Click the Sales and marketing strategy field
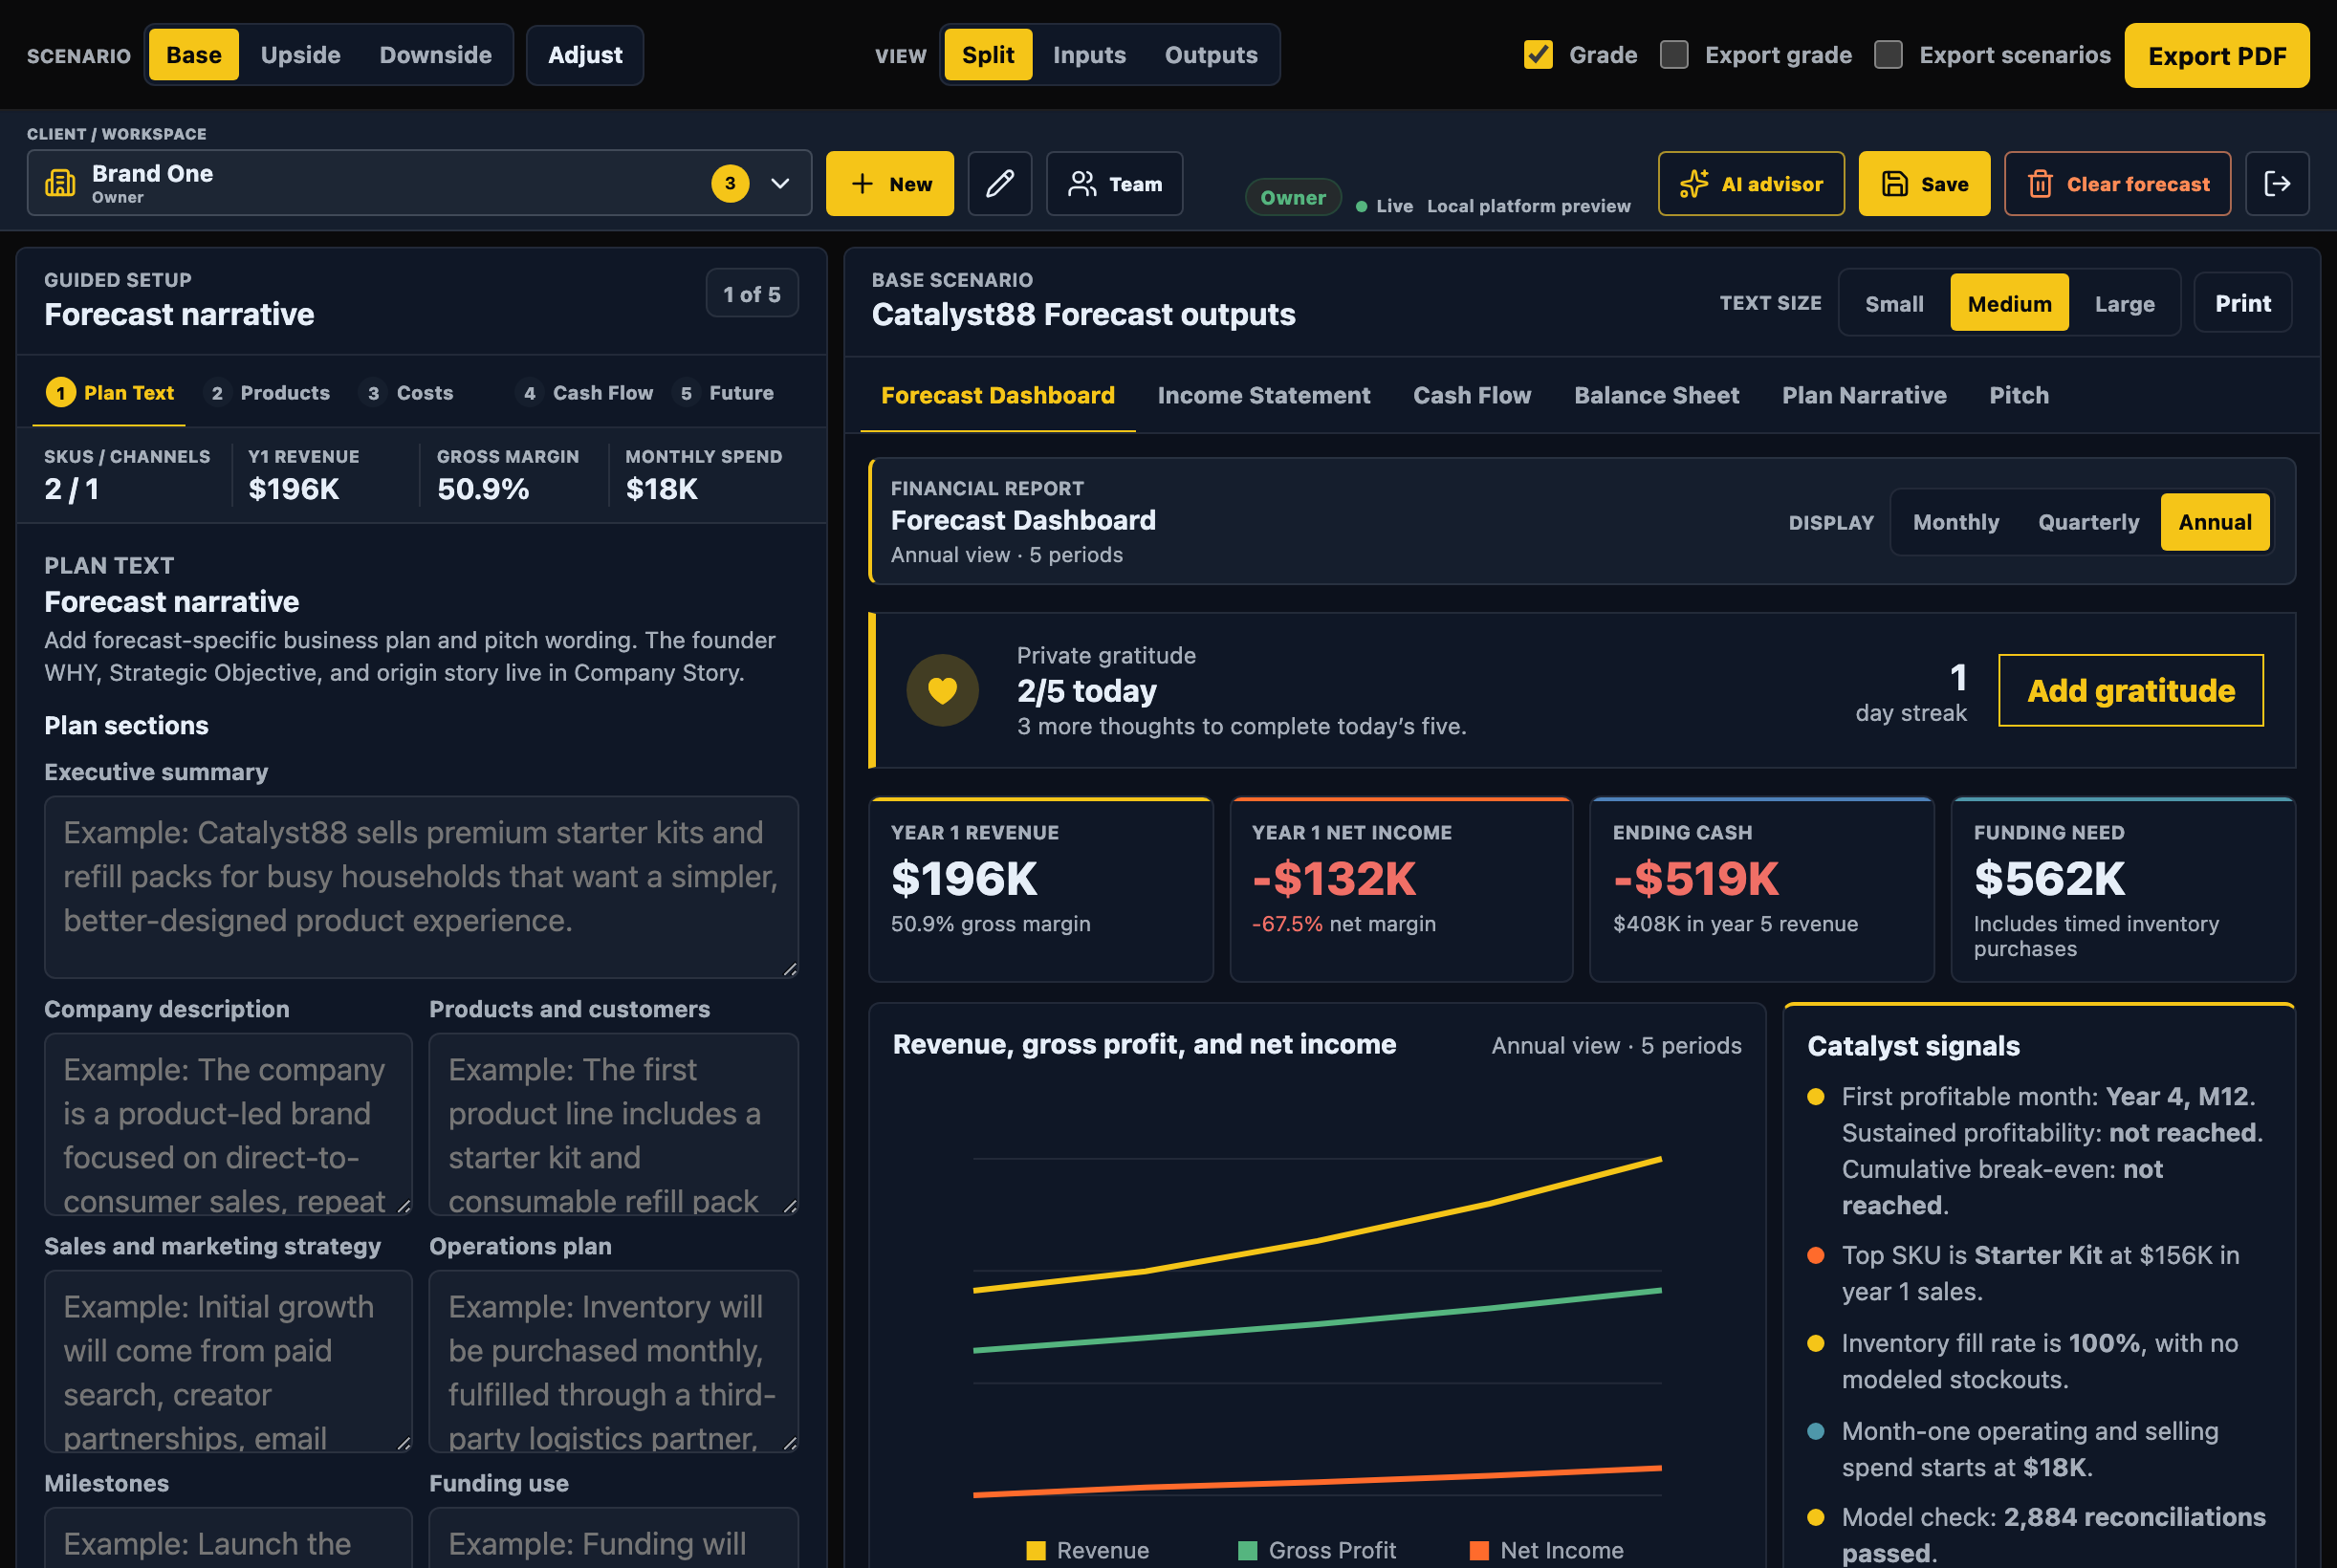Viewport: 2337px width, 1568px height. 228,1361
